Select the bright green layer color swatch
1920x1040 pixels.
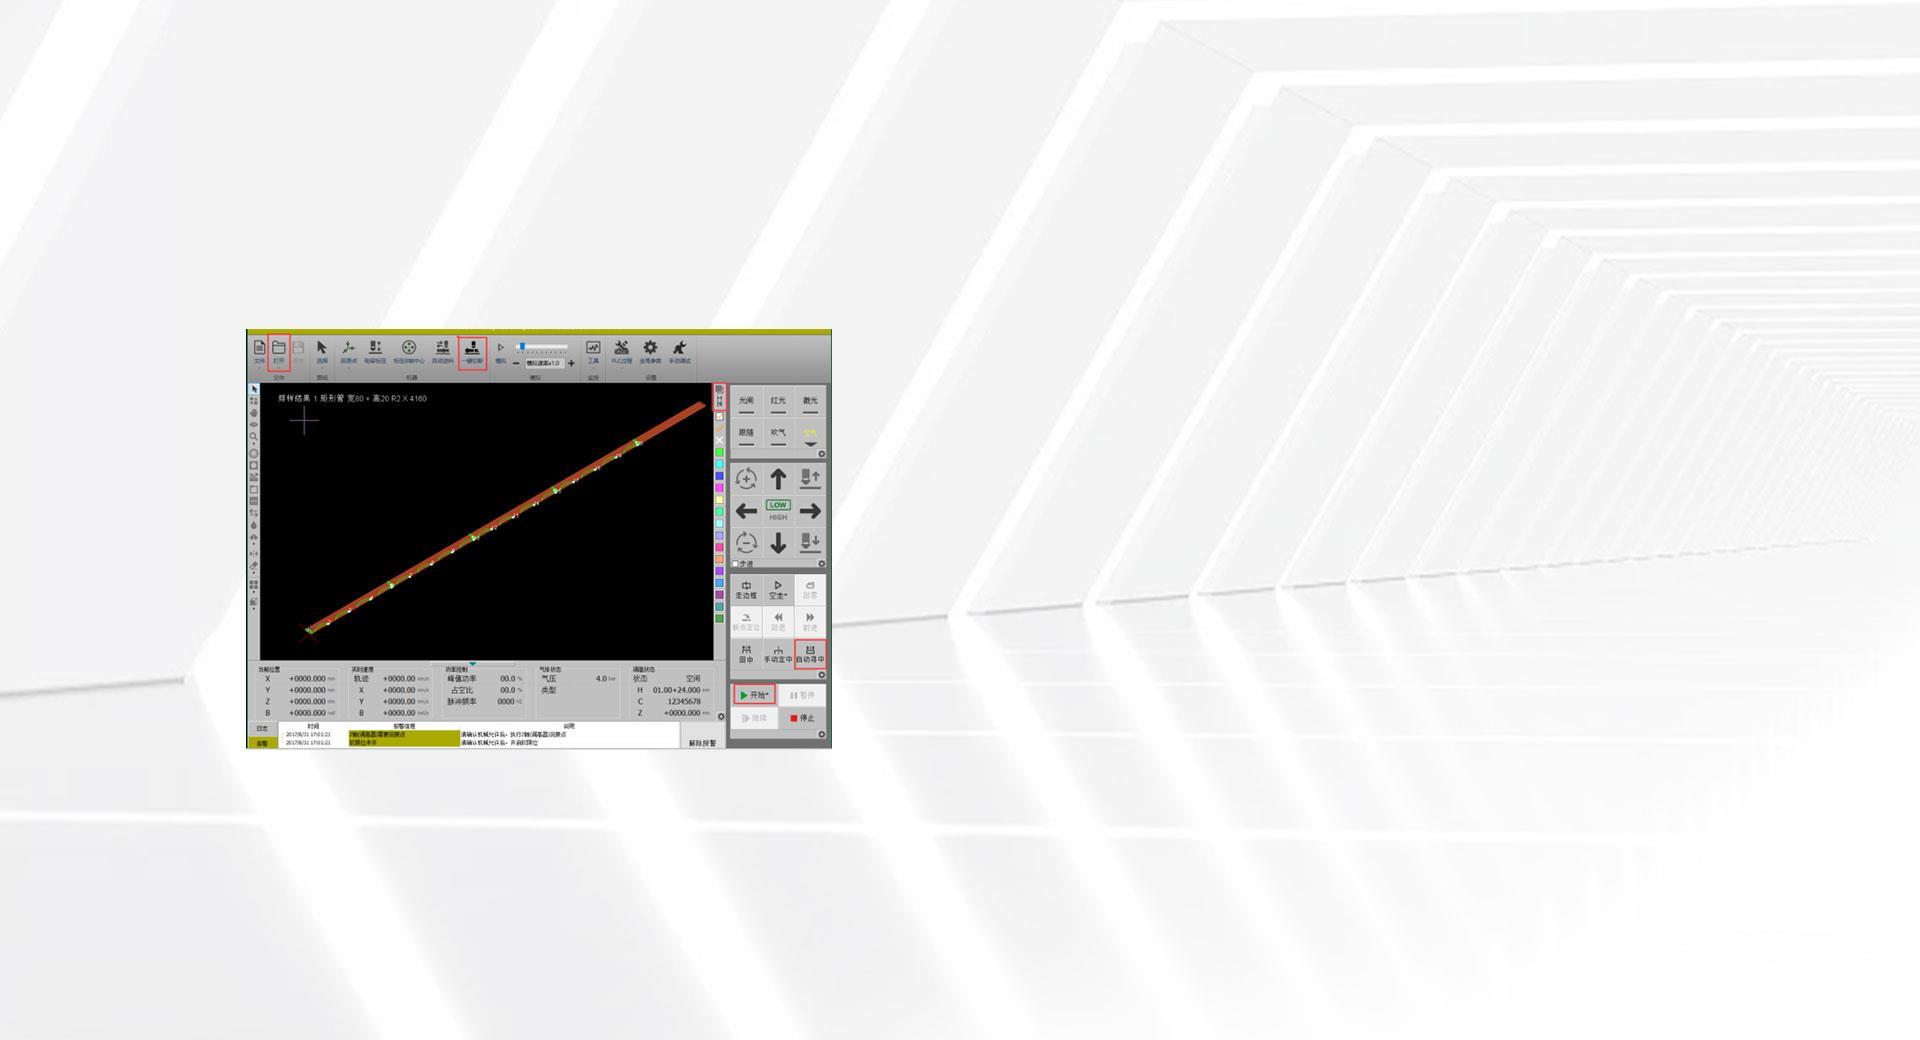coord(719,453)
